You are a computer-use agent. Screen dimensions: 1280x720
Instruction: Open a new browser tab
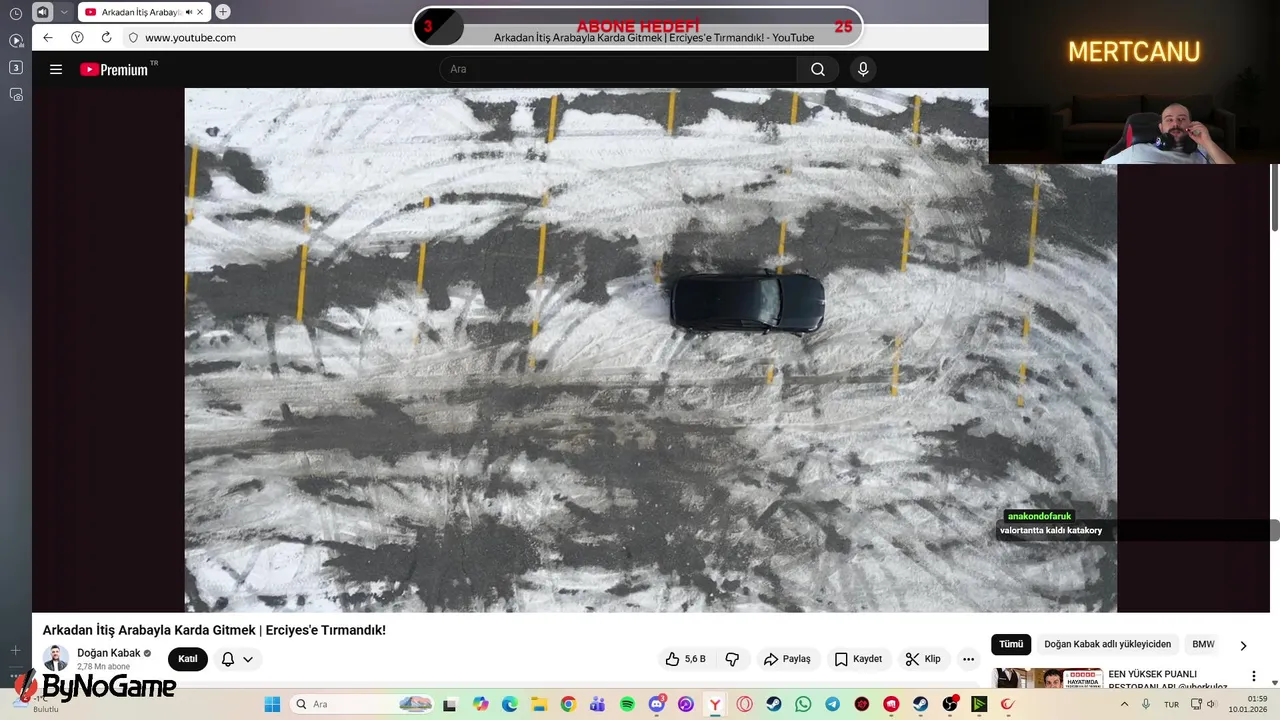[x=223, y=12]
